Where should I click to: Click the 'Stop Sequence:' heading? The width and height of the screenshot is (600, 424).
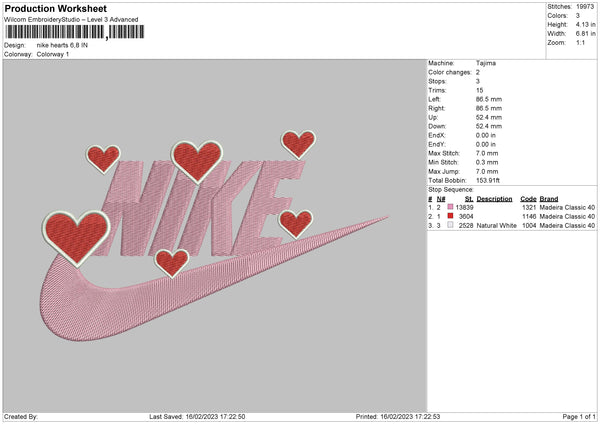[451, 190]
